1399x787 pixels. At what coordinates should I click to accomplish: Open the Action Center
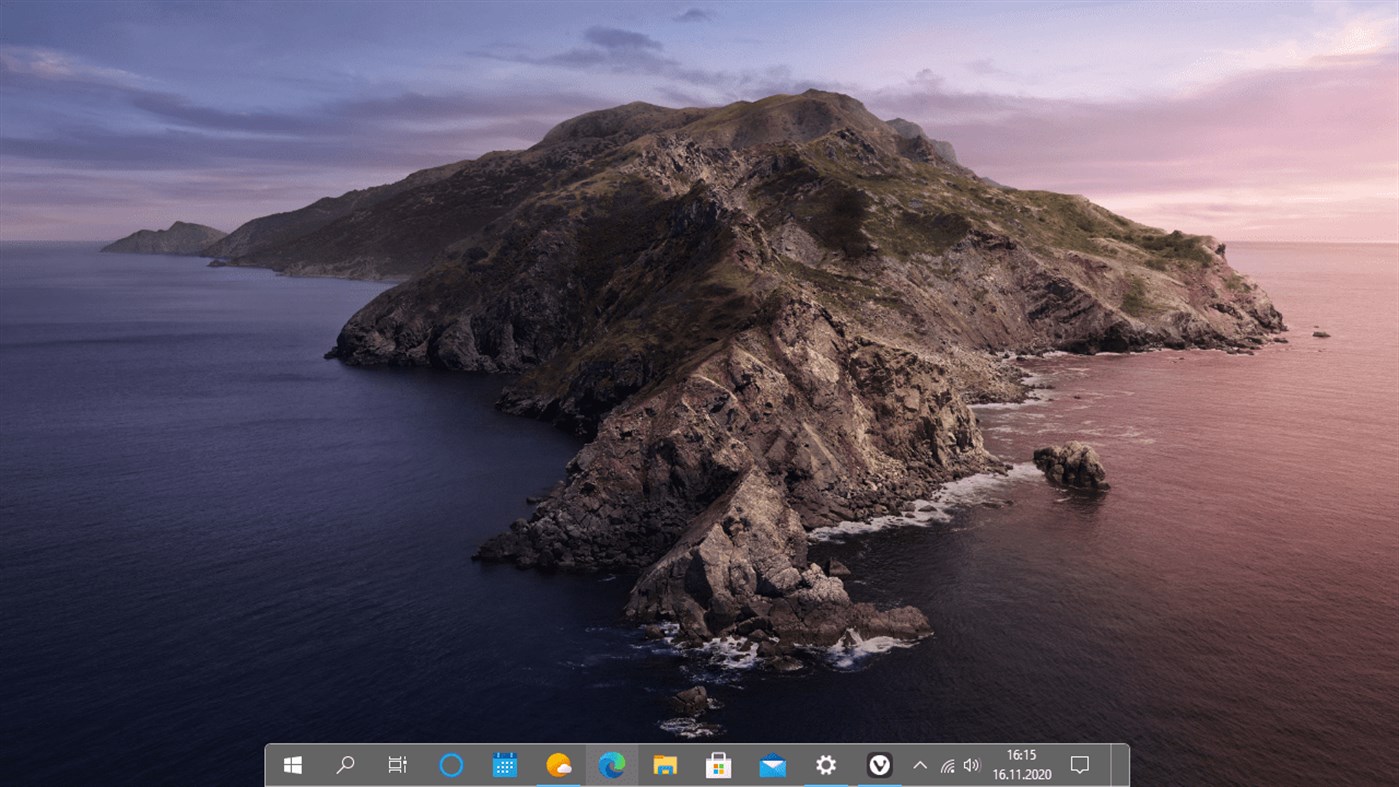[1079, 765]
